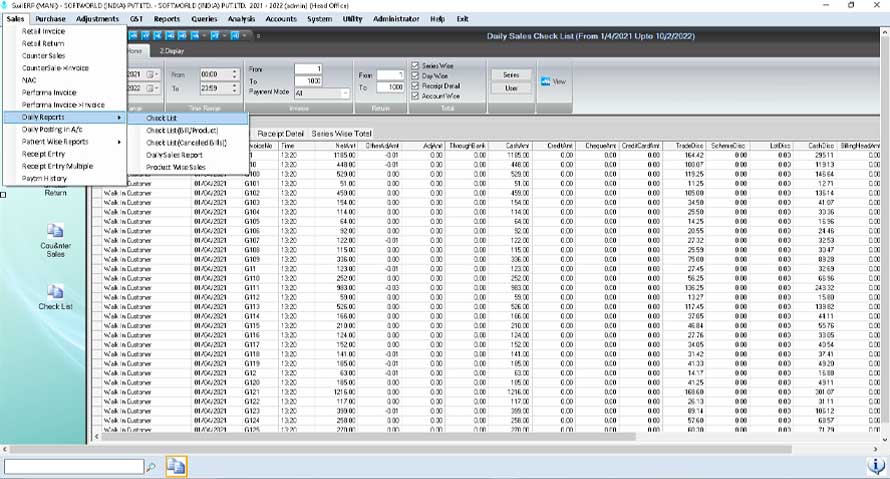Uncheck the Day Wise checkbox
890x479 pixels.
(x=415, y=75)
